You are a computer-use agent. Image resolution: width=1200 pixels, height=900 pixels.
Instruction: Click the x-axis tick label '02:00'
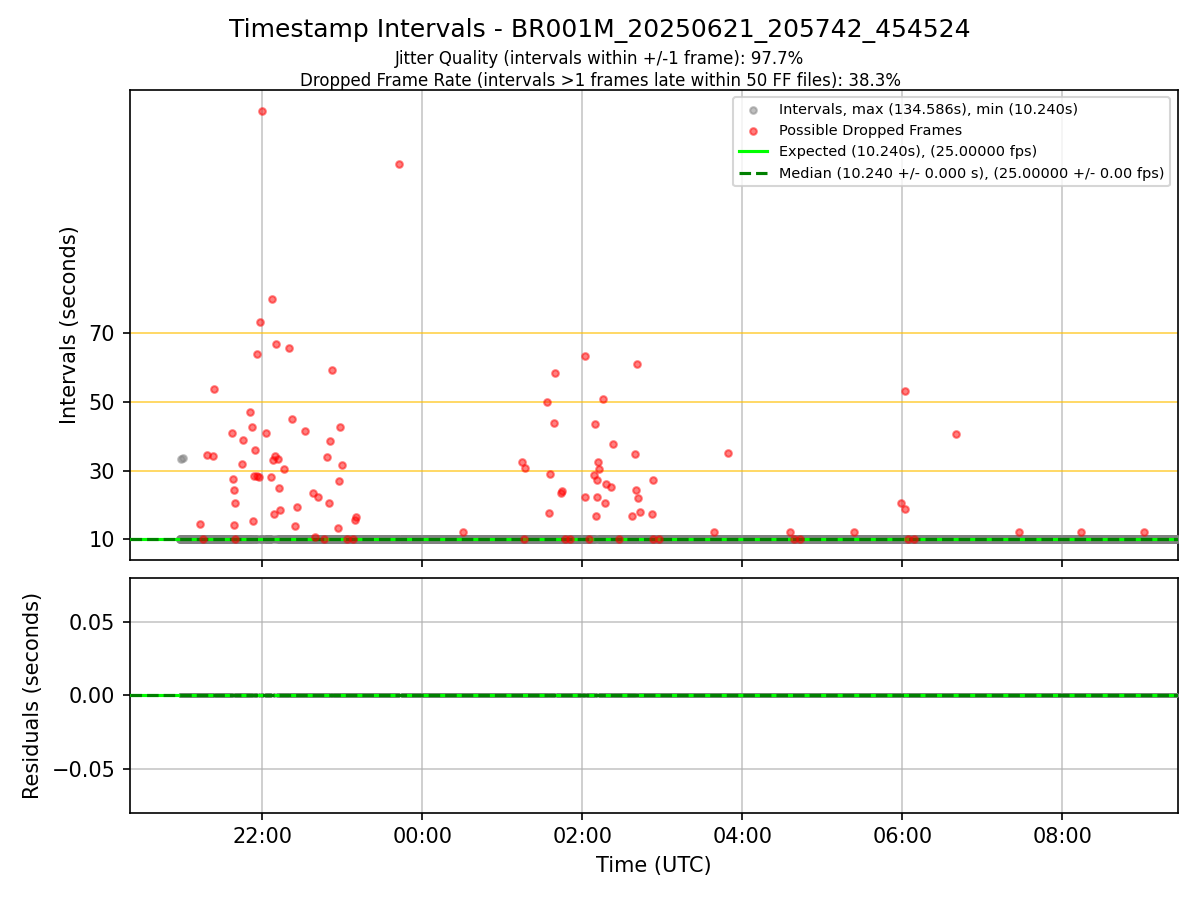click(582, 836)
